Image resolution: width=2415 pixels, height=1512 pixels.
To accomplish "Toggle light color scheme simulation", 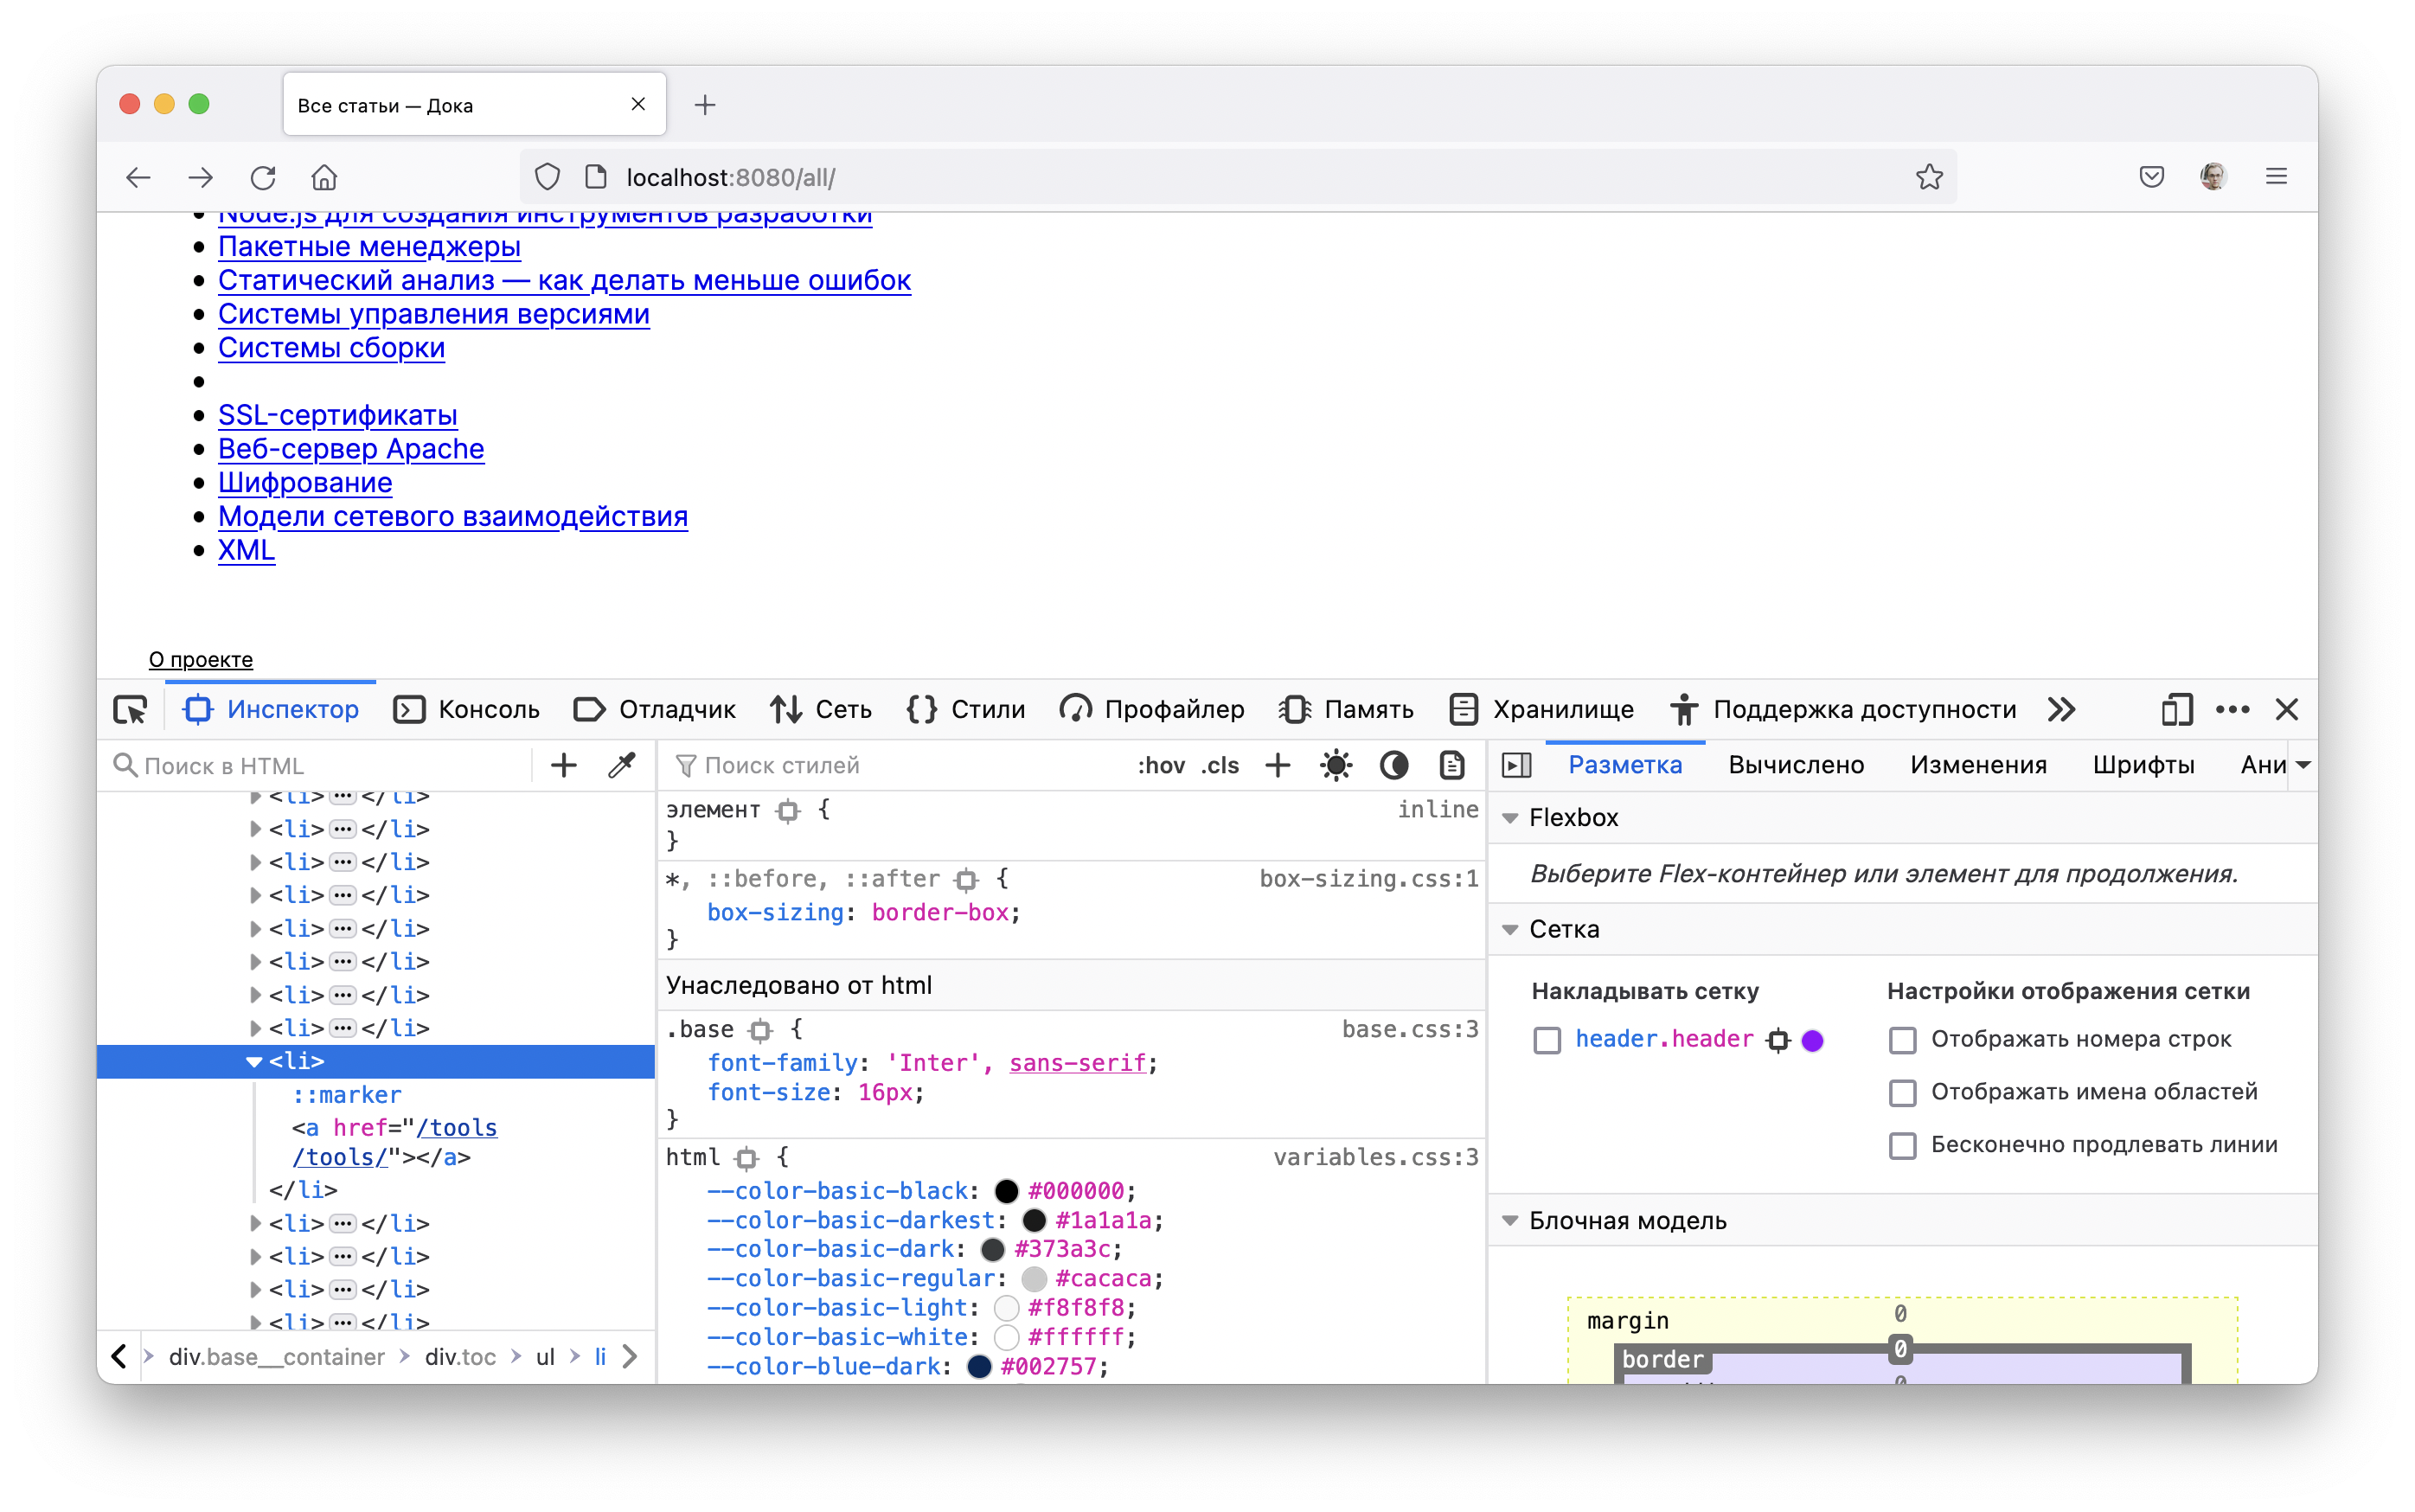I will click(1336, 765).
